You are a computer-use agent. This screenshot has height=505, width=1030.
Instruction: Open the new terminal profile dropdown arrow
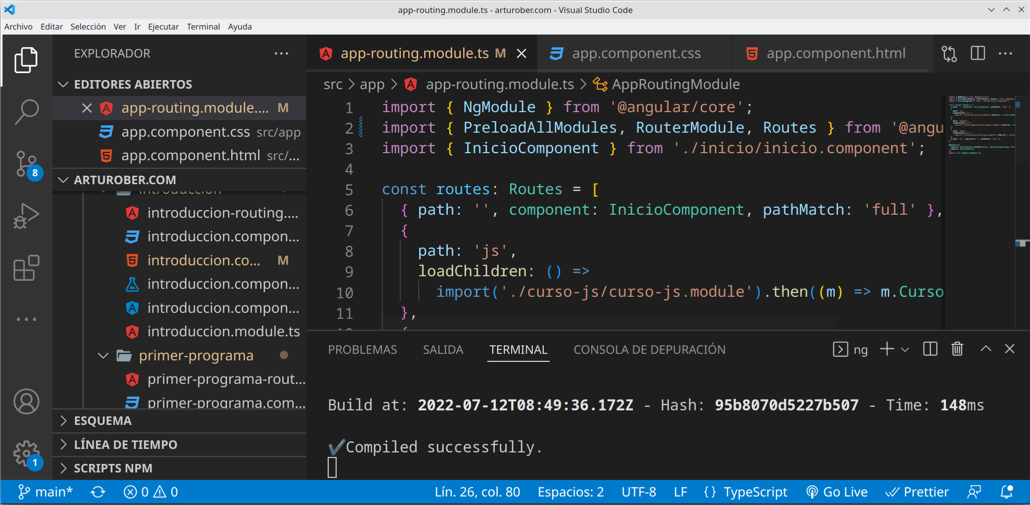click(905, 350)
